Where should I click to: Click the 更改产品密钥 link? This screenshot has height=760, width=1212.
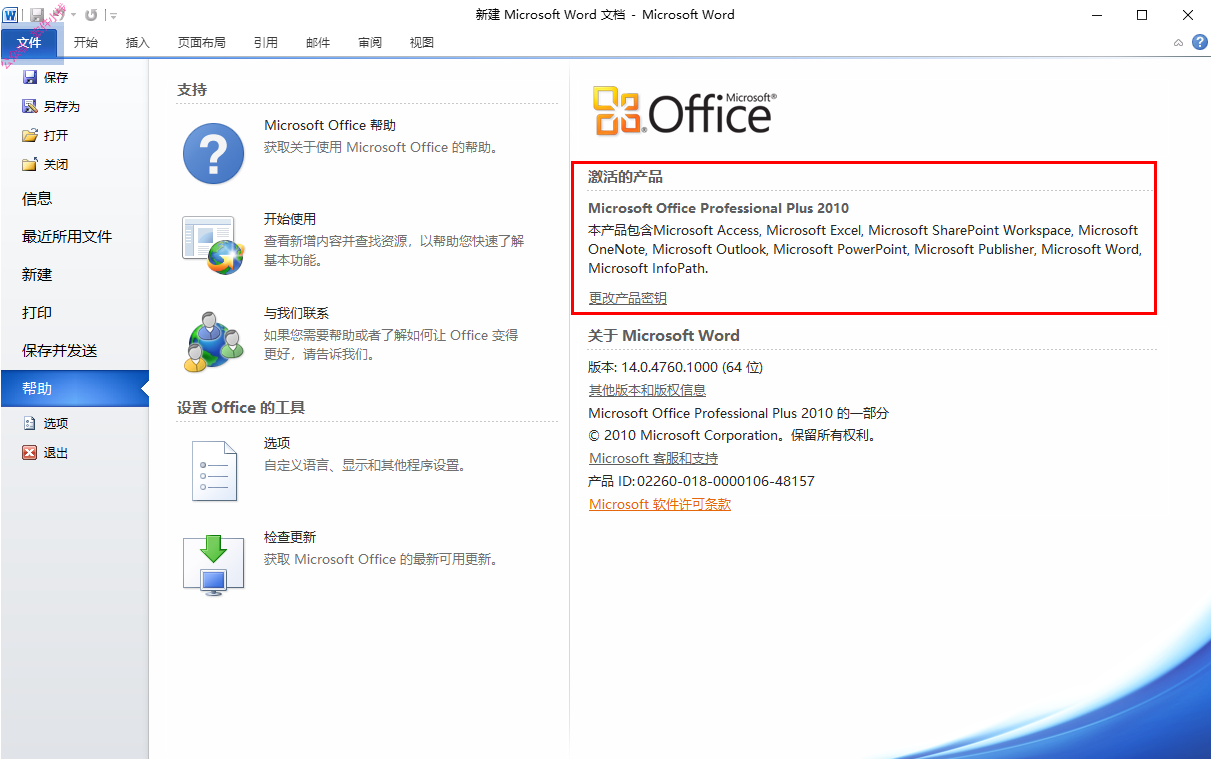[627, 298]
